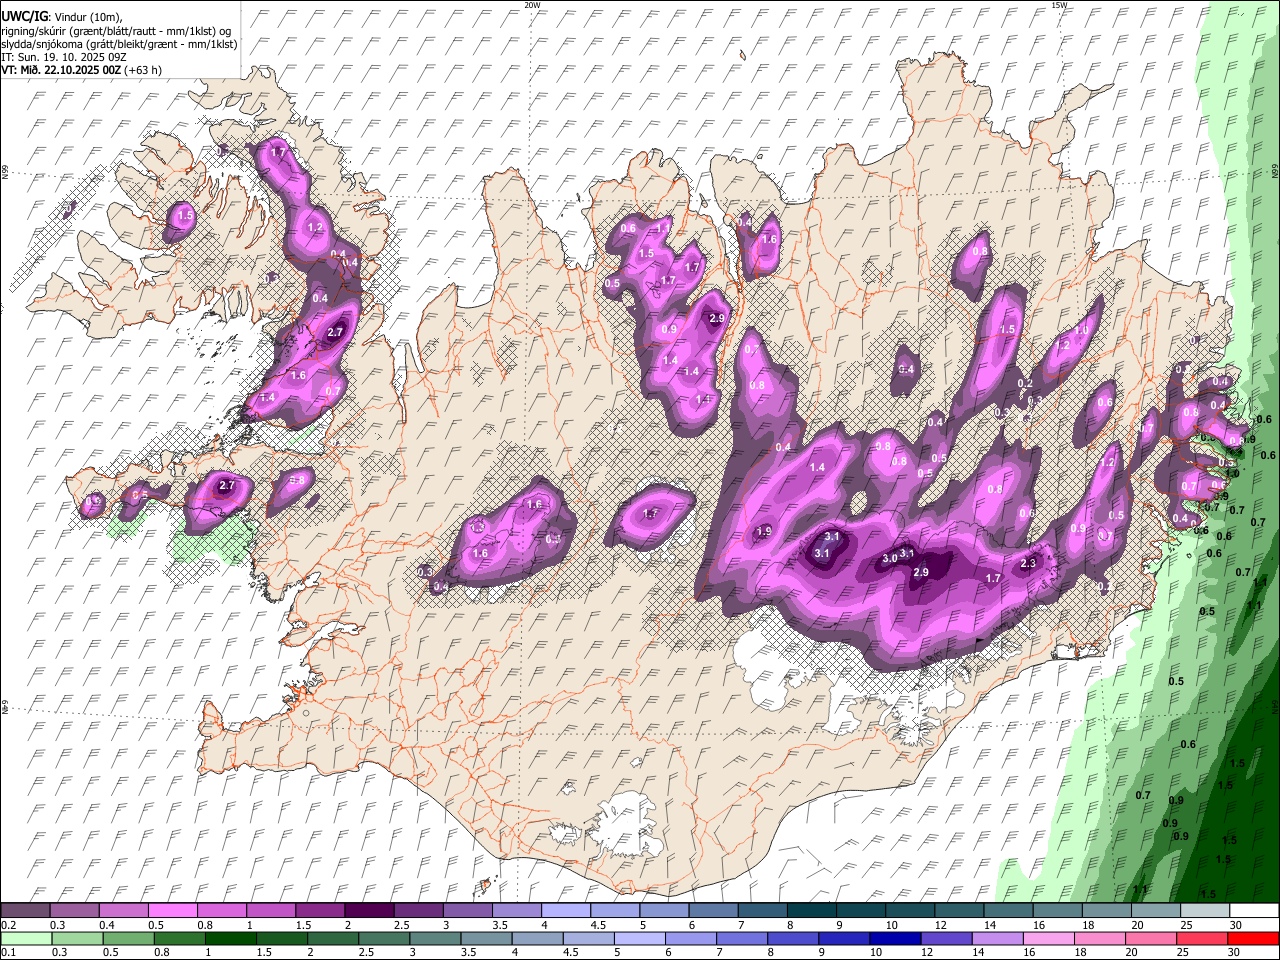Click the pink swatch labeled 16 in bottom row
Viewport: 1280px width, 960px height.
tap(1048, 939)
